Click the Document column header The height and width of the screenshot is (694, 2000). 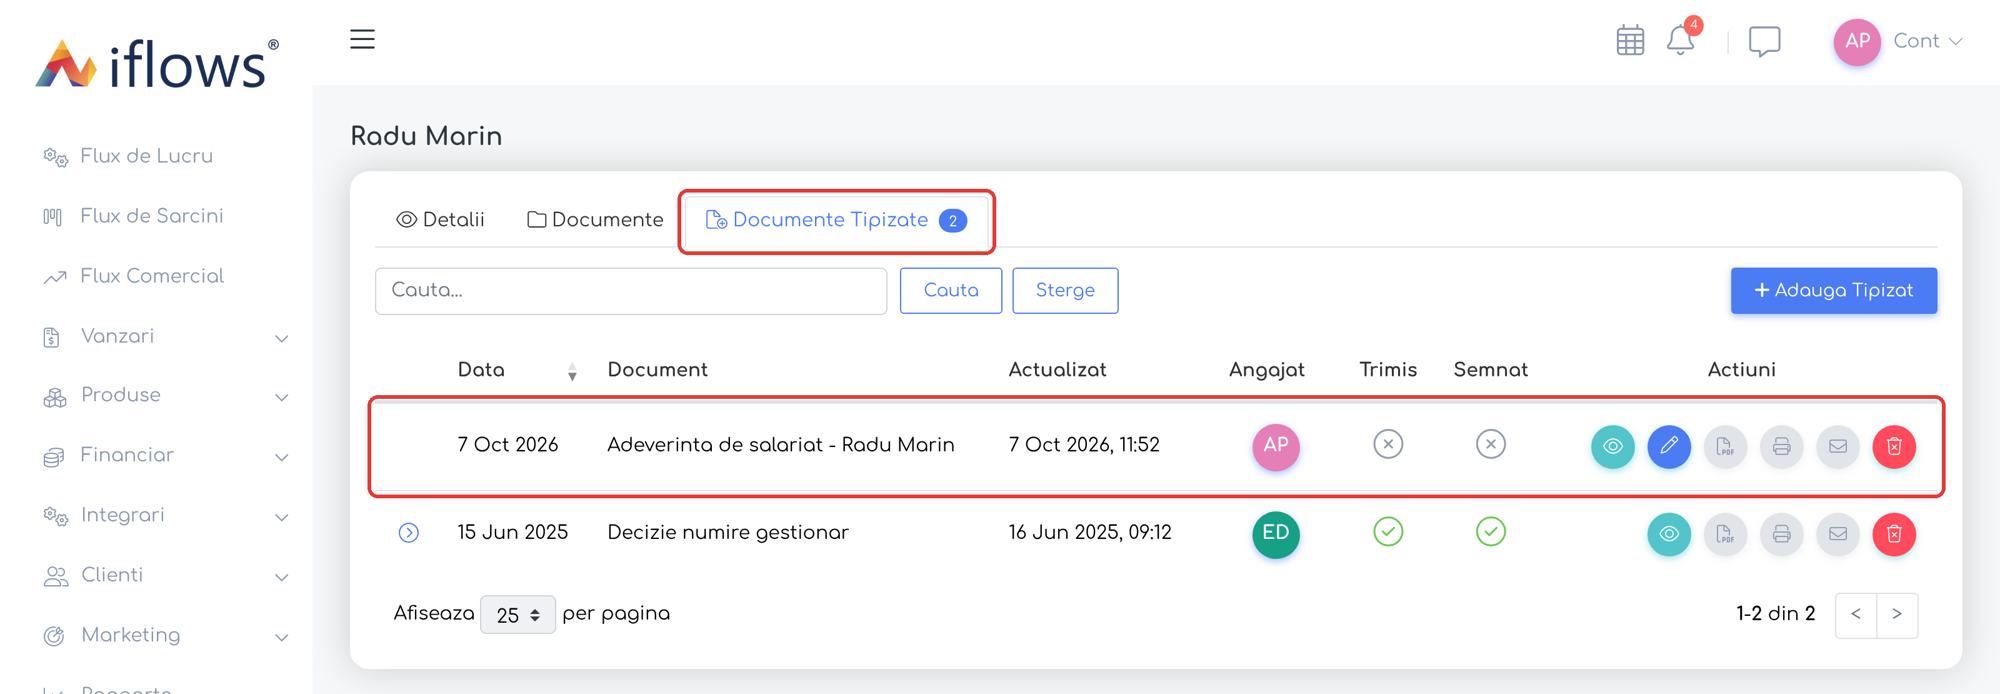(658, 370)
